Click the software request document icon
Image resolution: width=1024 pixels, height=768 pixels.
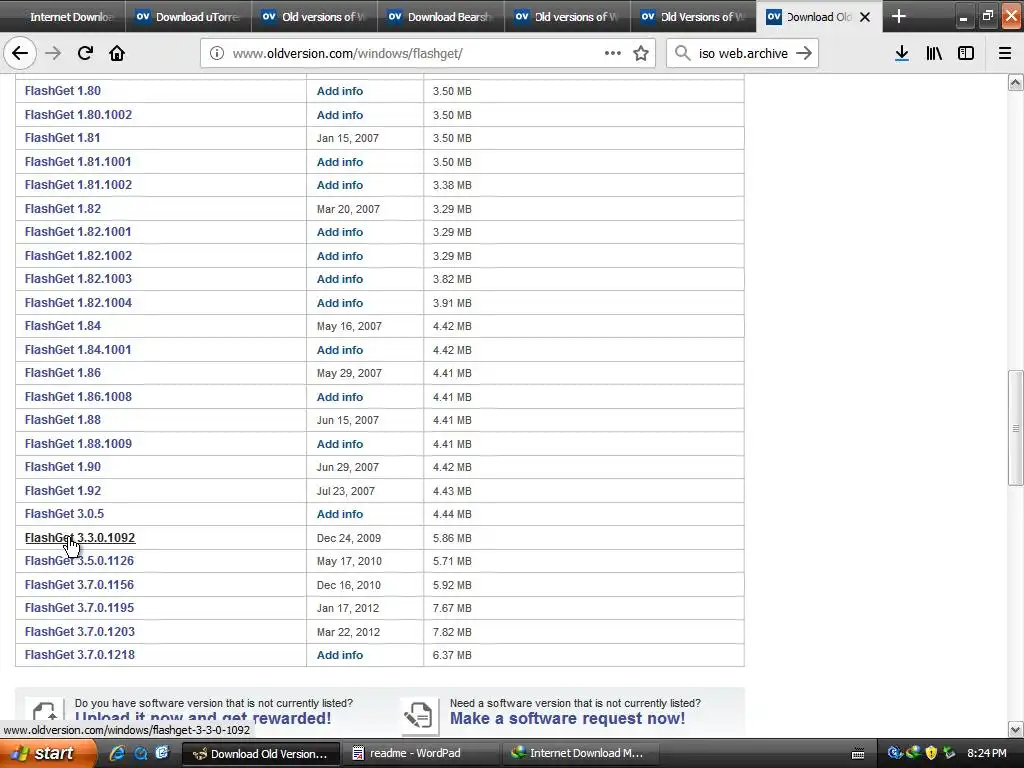pyautogui.click(x=418, y=716)
